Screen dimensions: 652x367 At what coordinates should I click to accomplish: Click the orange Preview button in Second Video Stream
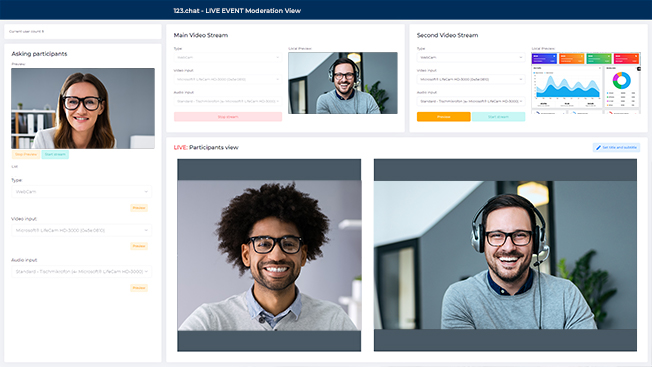(x=444, y=117)
